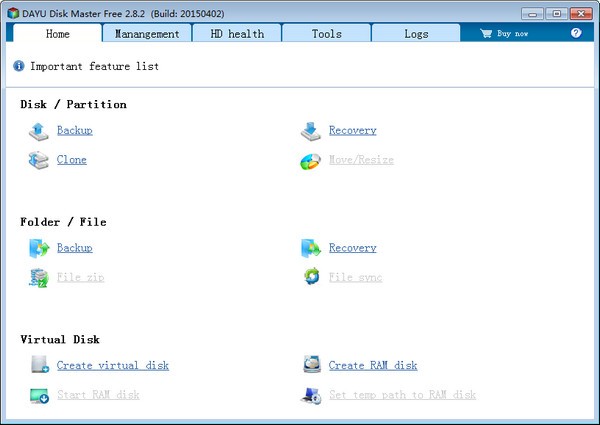
Task: Click the Folder Recovery icon
Action: (x=311, y=248)
